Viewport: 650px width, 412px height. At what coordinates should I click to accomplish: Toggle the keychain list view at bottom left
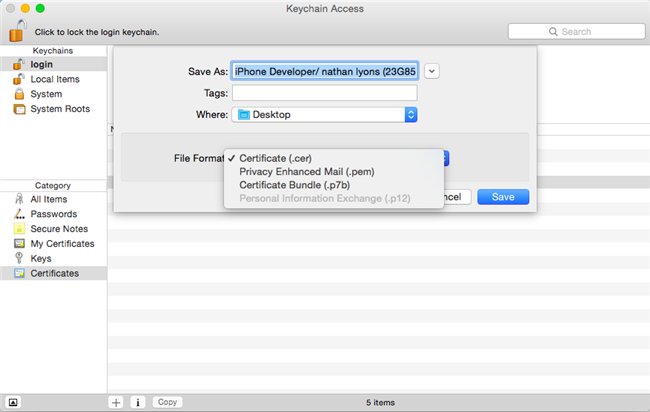click(13, 402)
